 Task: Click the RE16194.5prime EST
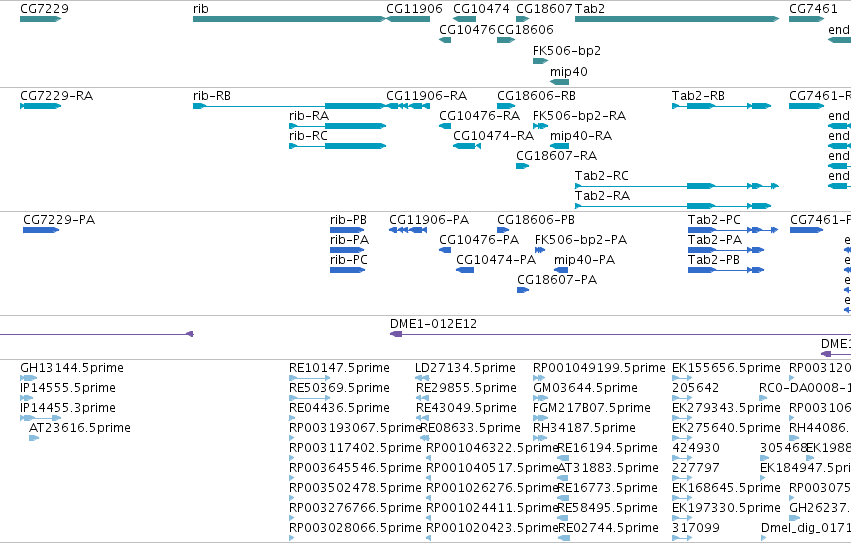[x=563, y=458]
